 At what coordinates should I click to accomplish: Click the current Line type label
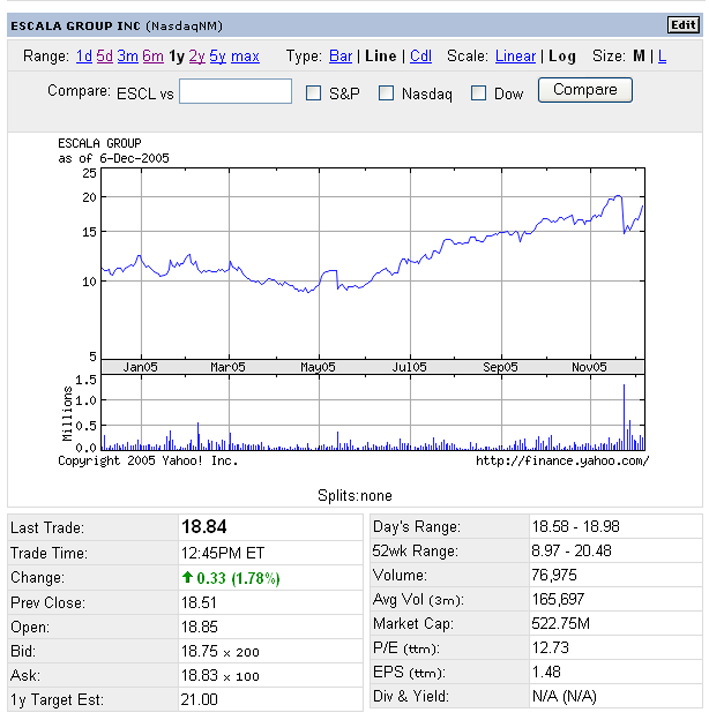pos(381,56)
